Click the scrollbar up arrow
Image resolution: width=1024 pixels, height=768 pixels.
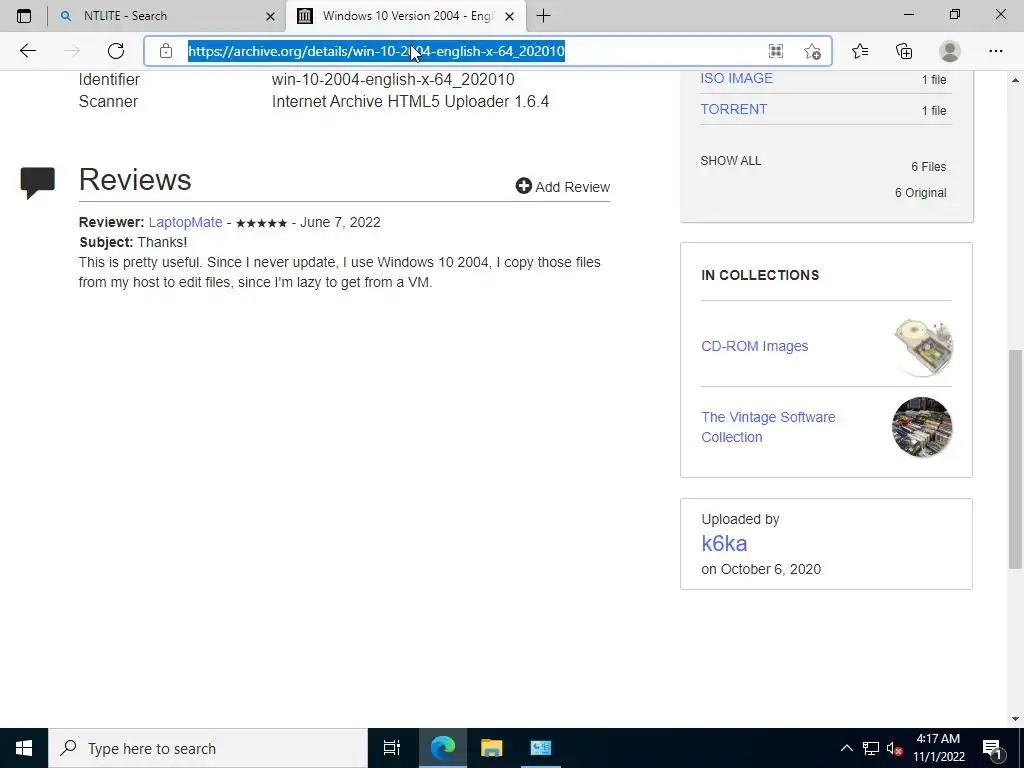(1015, 80)
